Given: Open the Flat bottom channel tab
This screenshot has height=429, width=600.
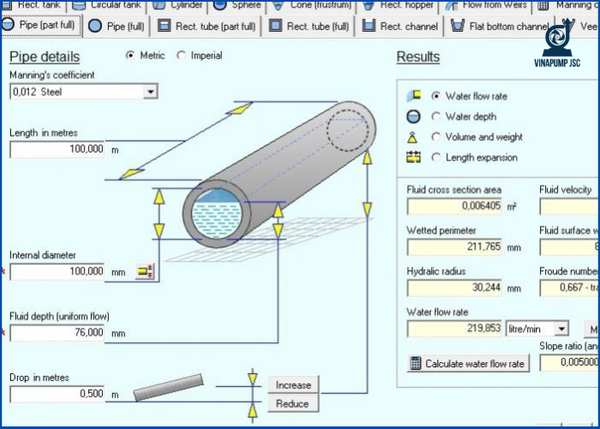Looking at the screenshot, I should pyautogui.click(x=500, y=26).
